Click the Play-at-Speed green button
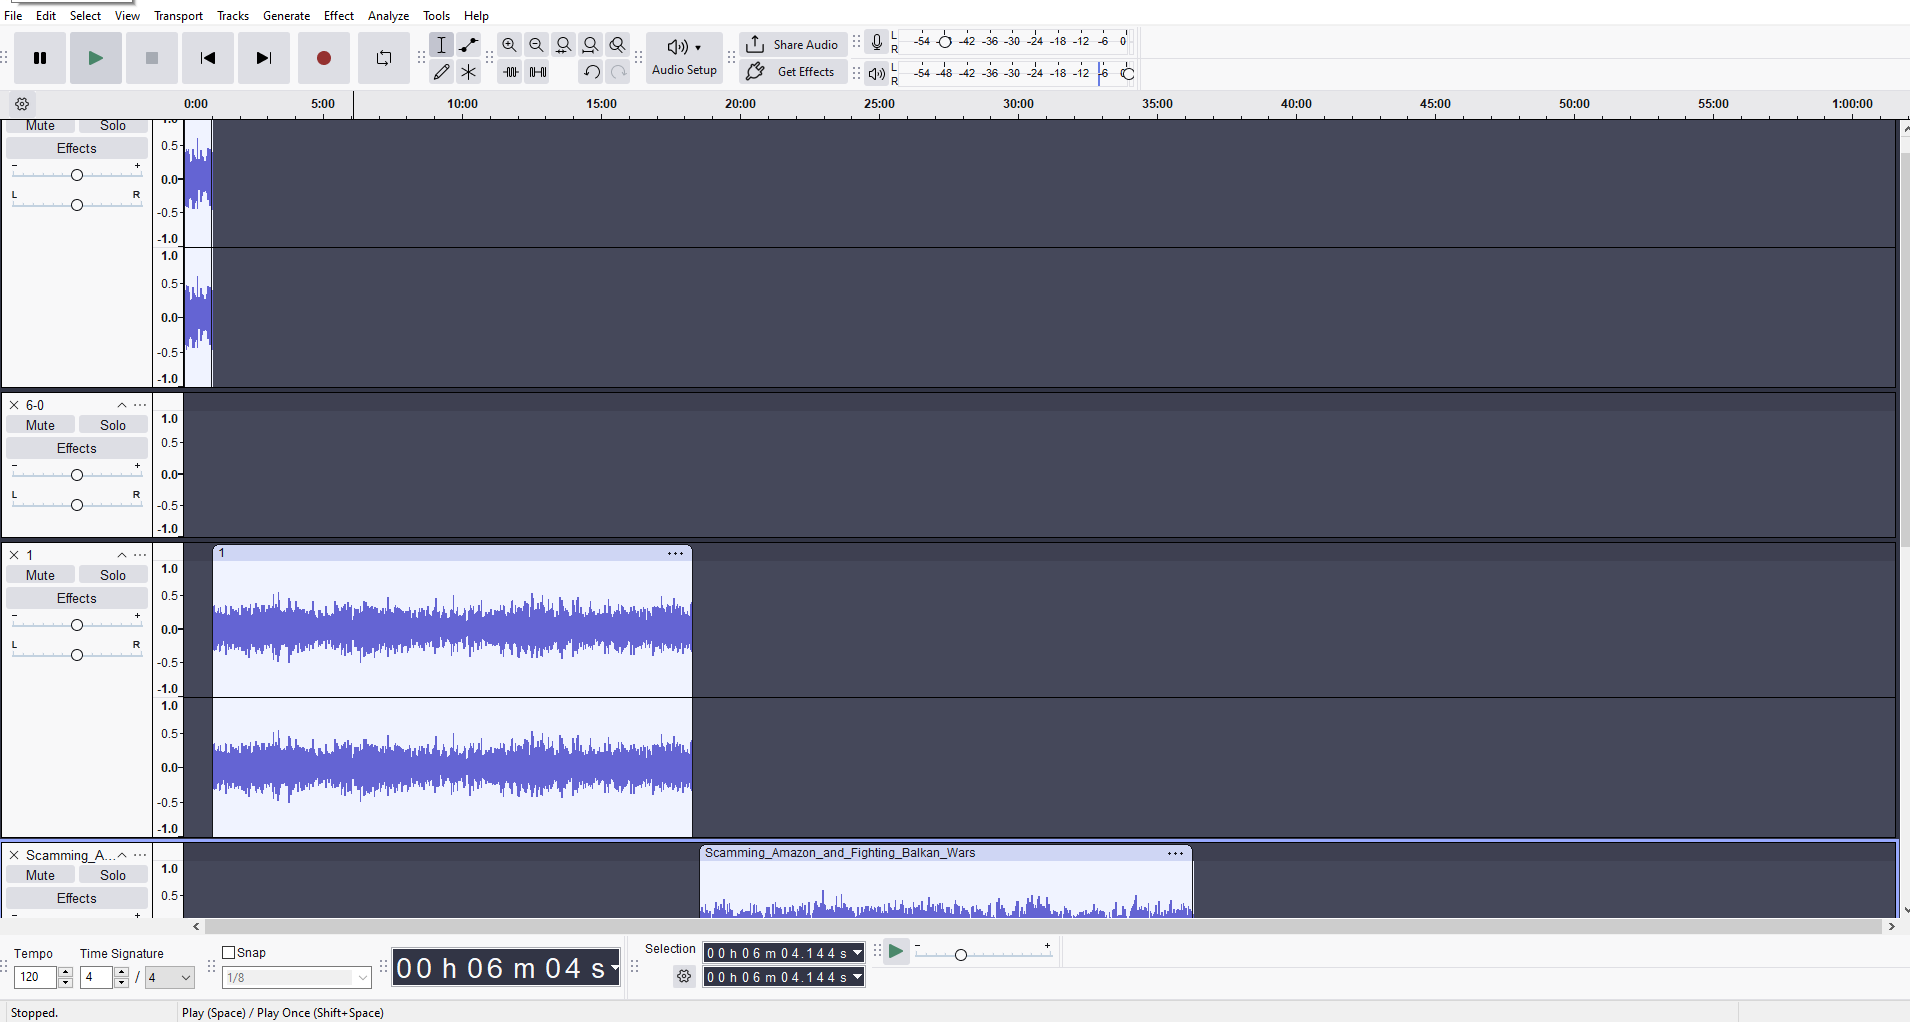The height and width of the screenshot is (1022, 1910). pyautogui.click(x=896, y=952)
